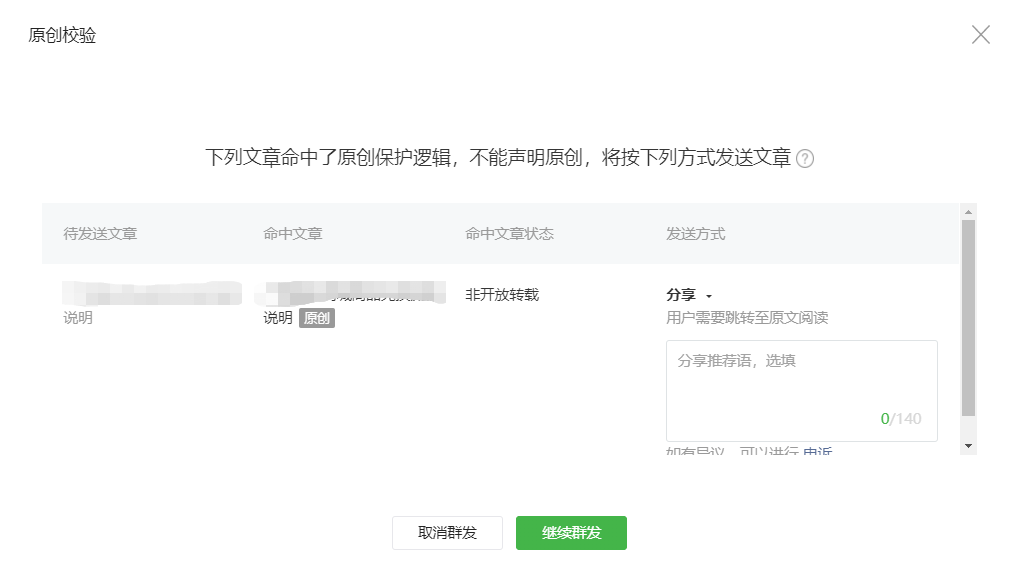The width and height of the screenshot is (1017, 579).
Task: Click the 命中文章 column header
Action: [x=293, y=234]
